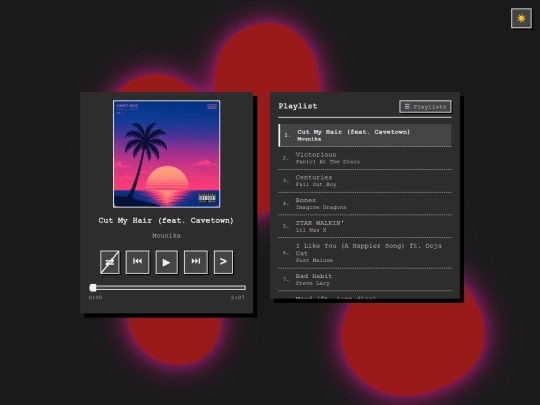Click the progress slider handle at 0:00
The width and height of the screenshot is (540, 405).
tap(93, 288)
